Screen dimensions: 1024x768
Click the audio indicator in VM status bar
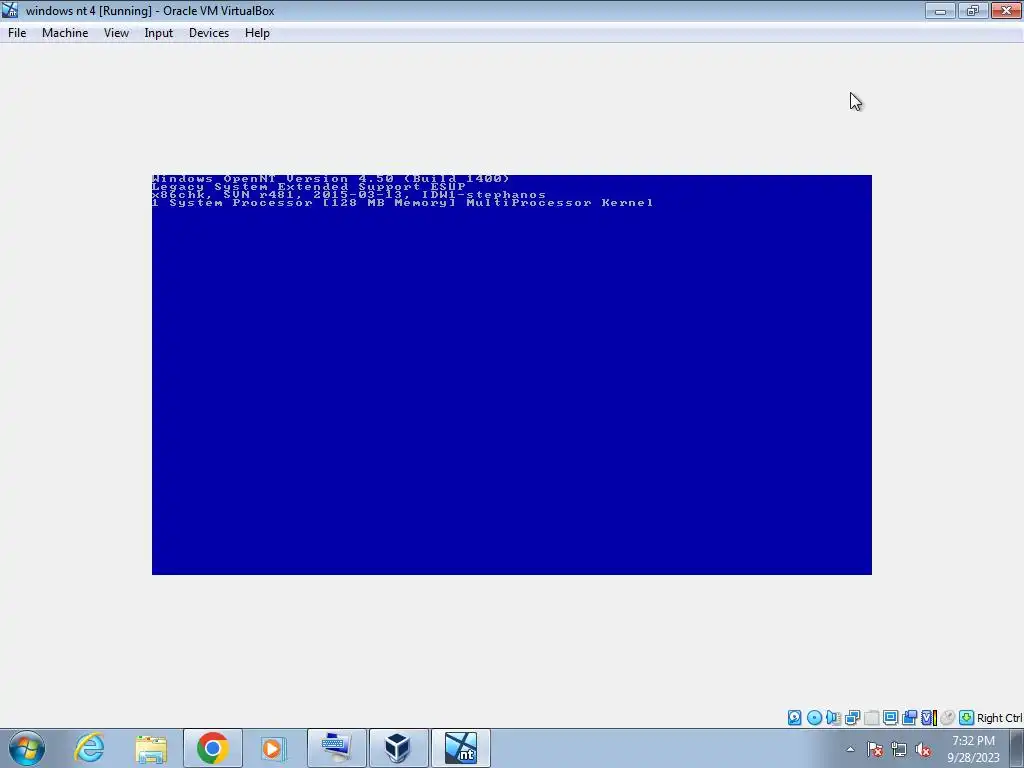[x=833, y=718]
